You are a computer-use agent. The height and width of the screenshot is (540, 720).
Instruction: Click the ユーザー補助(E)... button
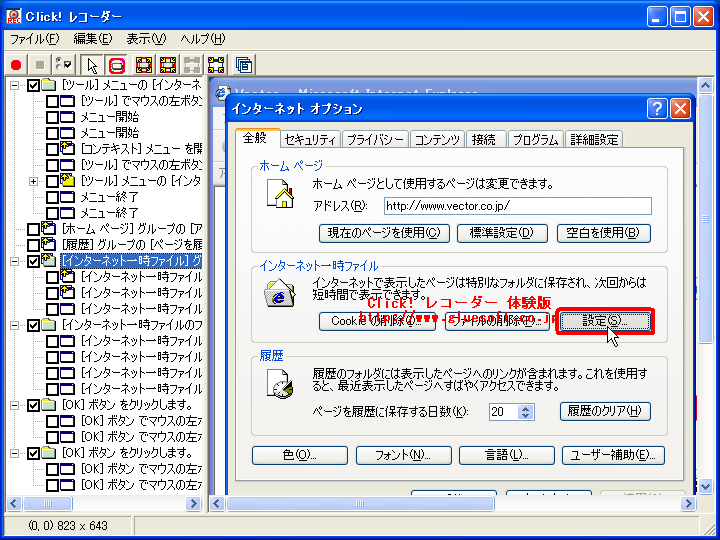(x=613, y=456)
